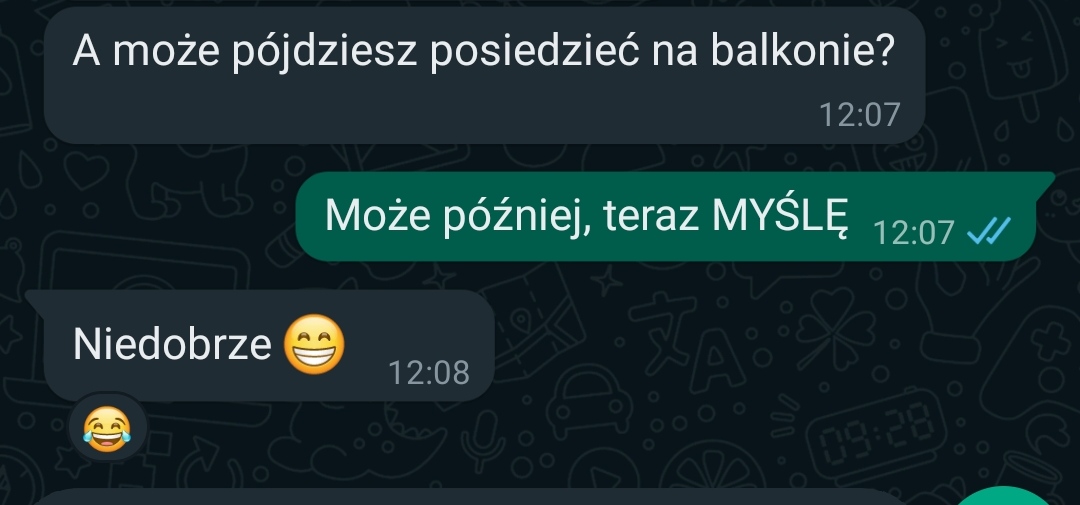This screenshot has height=505, width=1080.
Task: Tap the laughing-tears reaction under Niedobrze message
Action: click(x=107, y=428)
